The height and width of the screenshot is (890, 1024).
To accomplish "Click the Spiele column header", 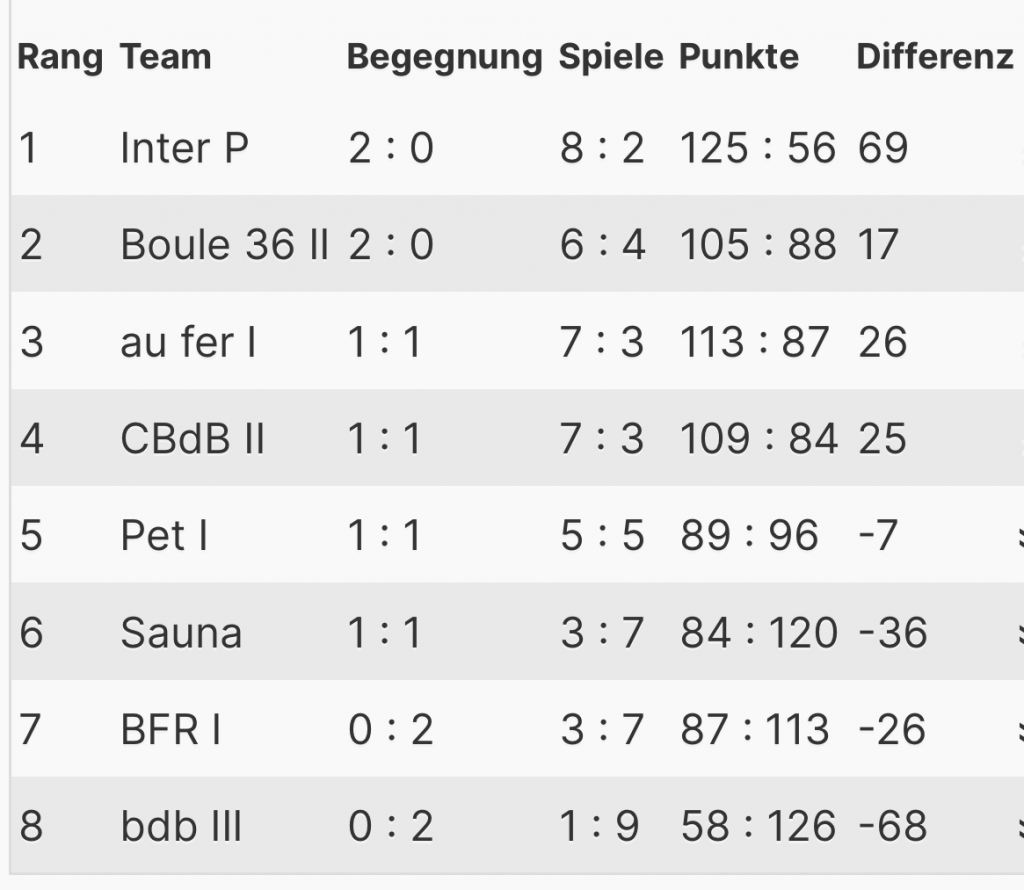I will [610, 57].
